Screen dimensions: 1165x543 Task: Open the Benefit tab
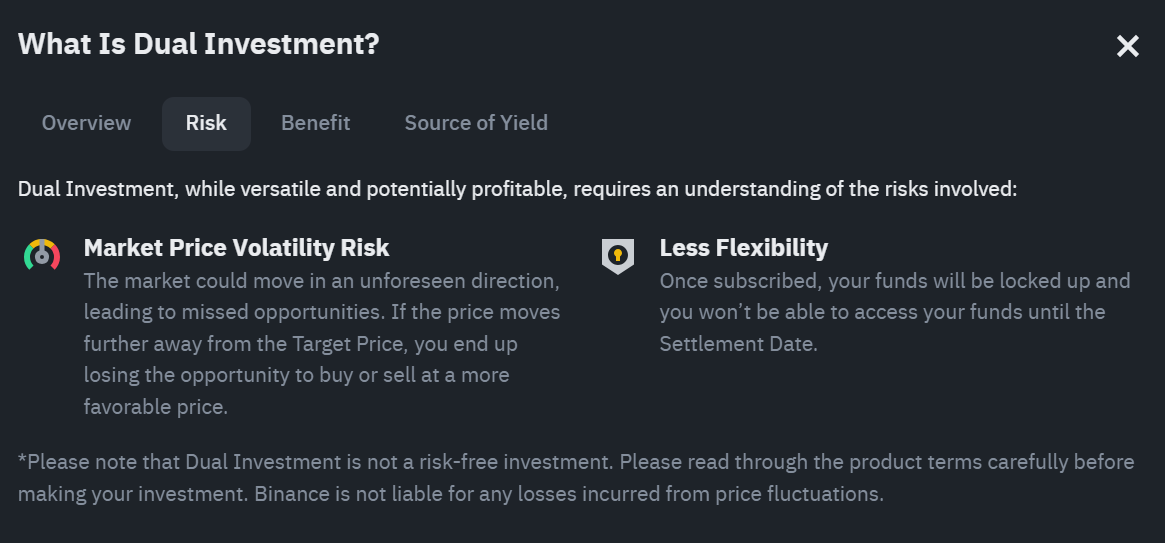315,123
